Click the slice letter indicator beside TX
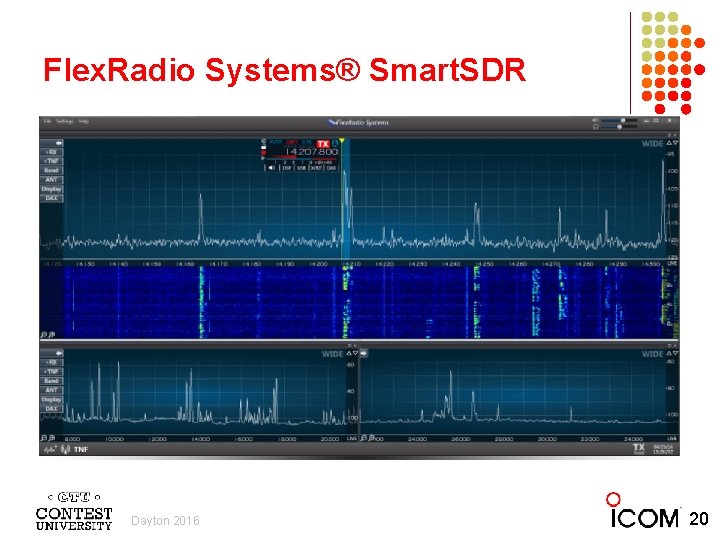 [x=335, y=143]
